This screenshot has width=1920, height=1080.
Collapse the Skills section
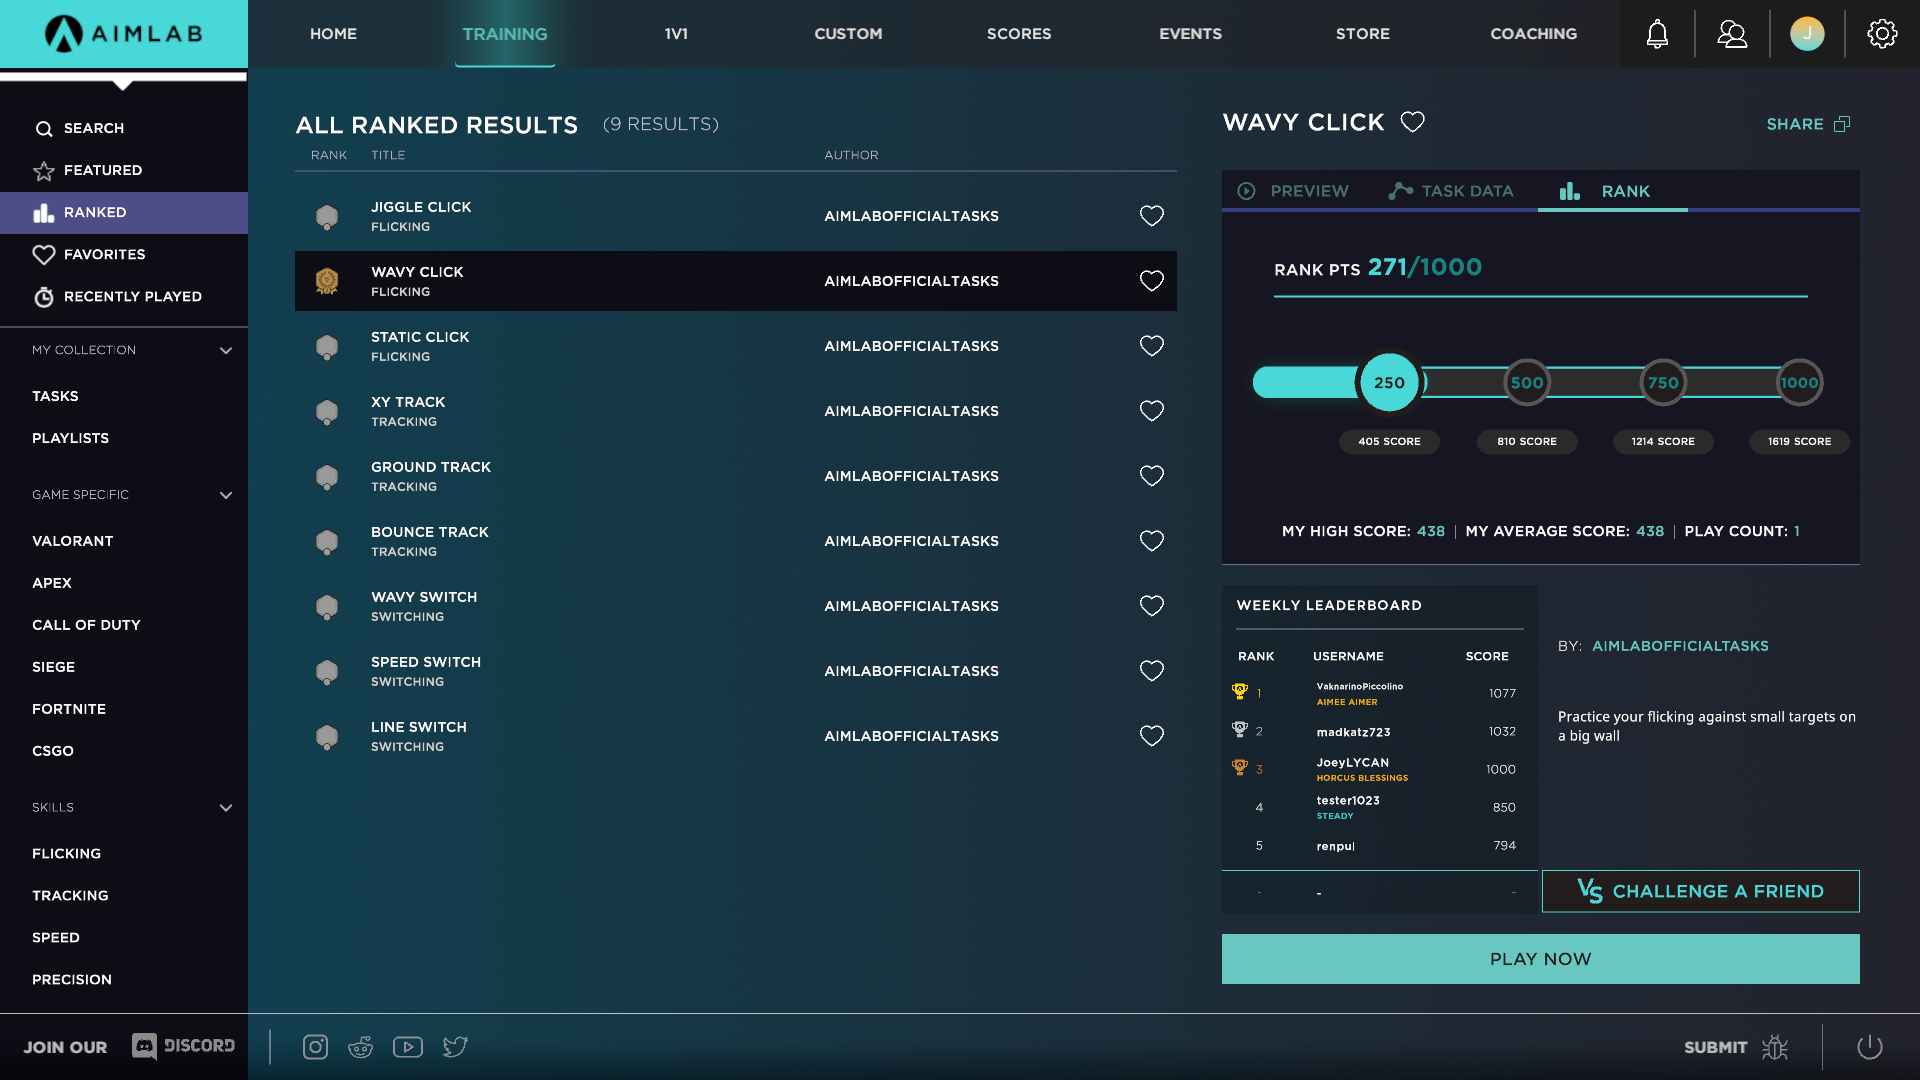[226, 808]
